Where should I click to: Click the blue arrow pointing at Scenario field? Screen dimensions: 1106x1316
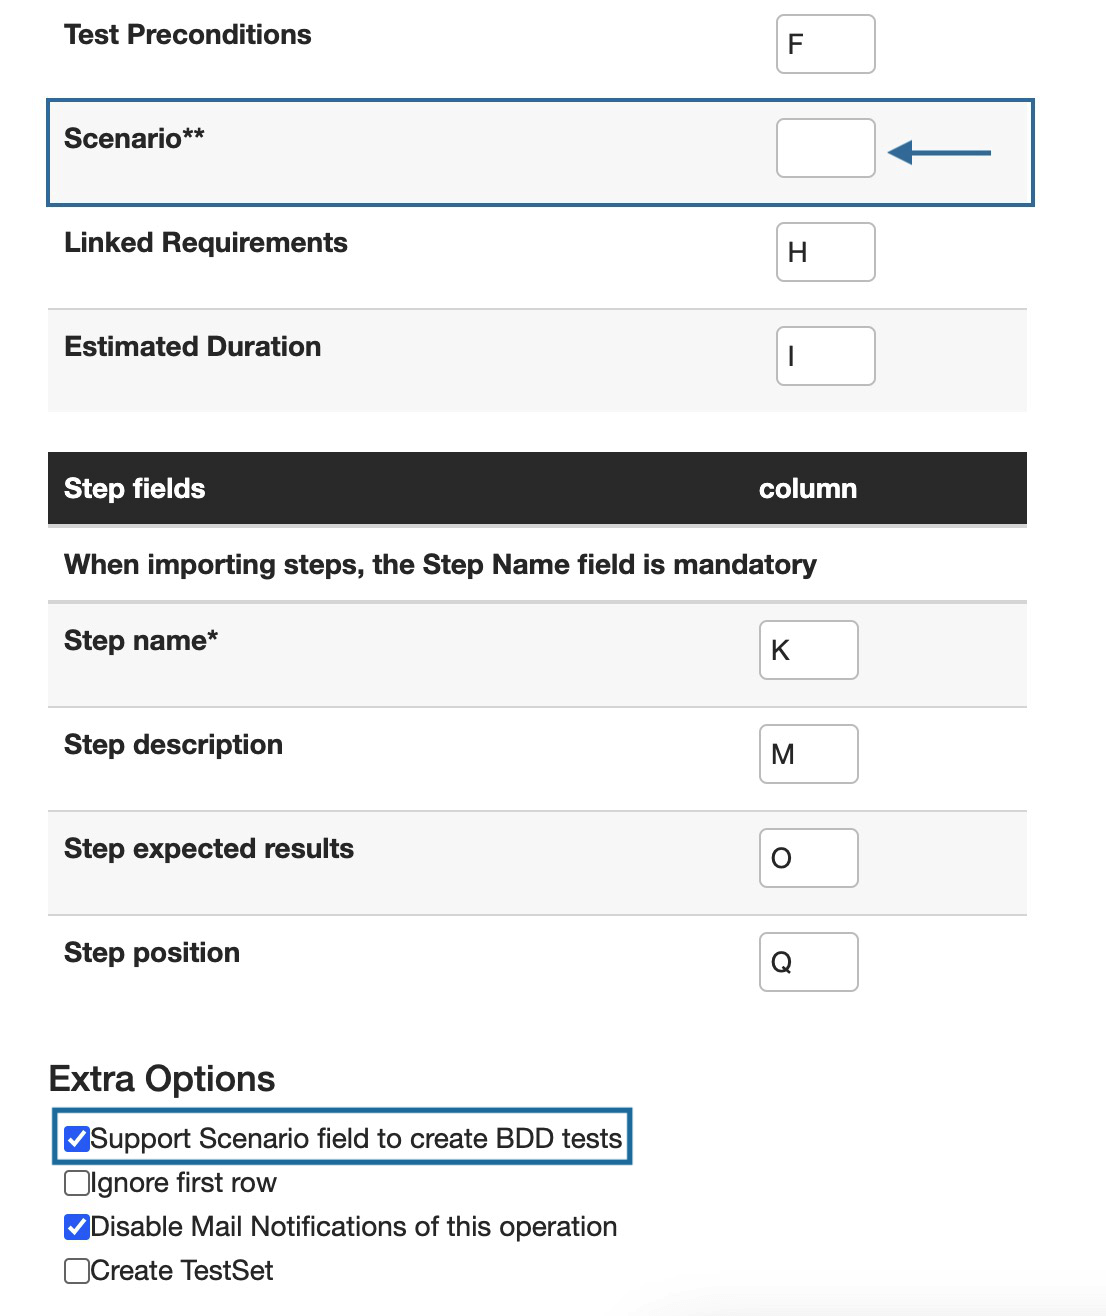pyautogui.click(x=939, y=153)
